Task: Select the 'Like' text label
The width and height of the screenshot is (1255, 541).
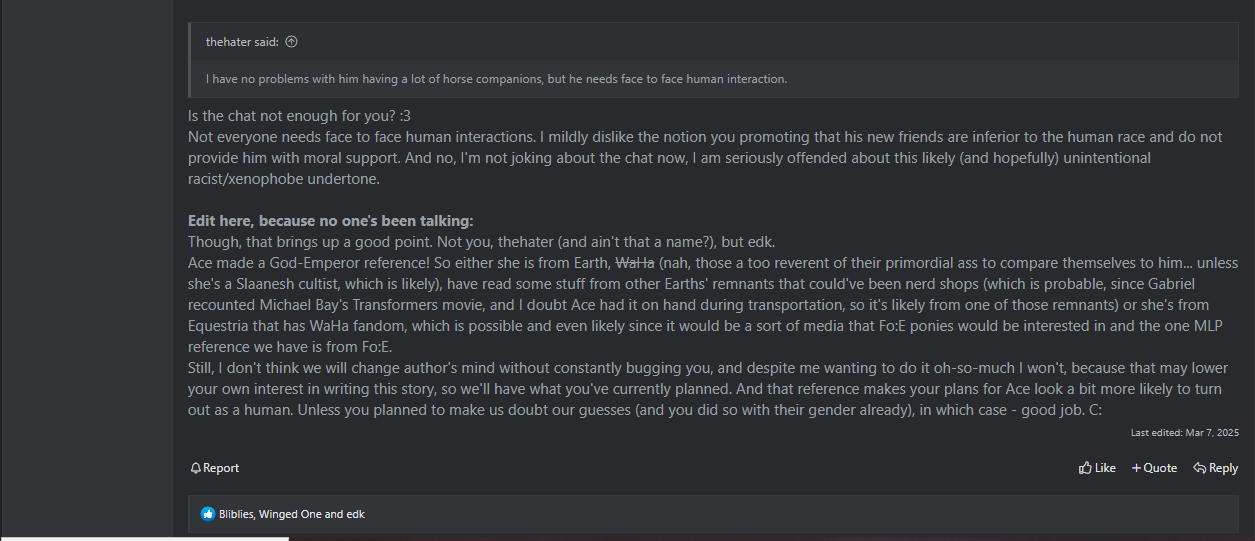Action: (1105, 468)
